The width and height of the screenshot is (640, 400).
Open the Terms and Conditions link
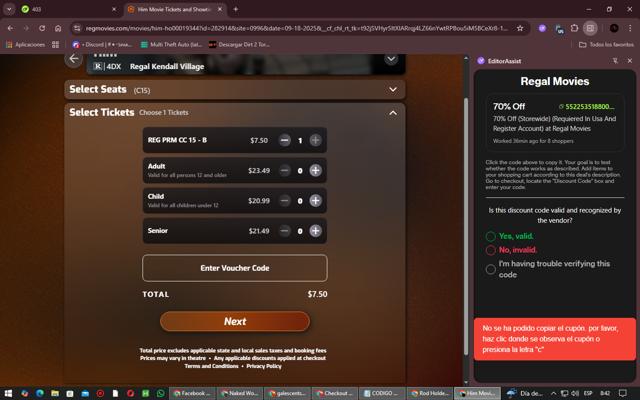[x=211, y=366]
